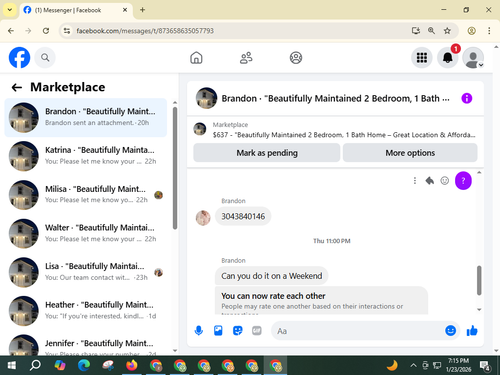The width and height of the screenshot is (500, 375).
Task: Open the notifications bell
Action: tap(447, 58)
